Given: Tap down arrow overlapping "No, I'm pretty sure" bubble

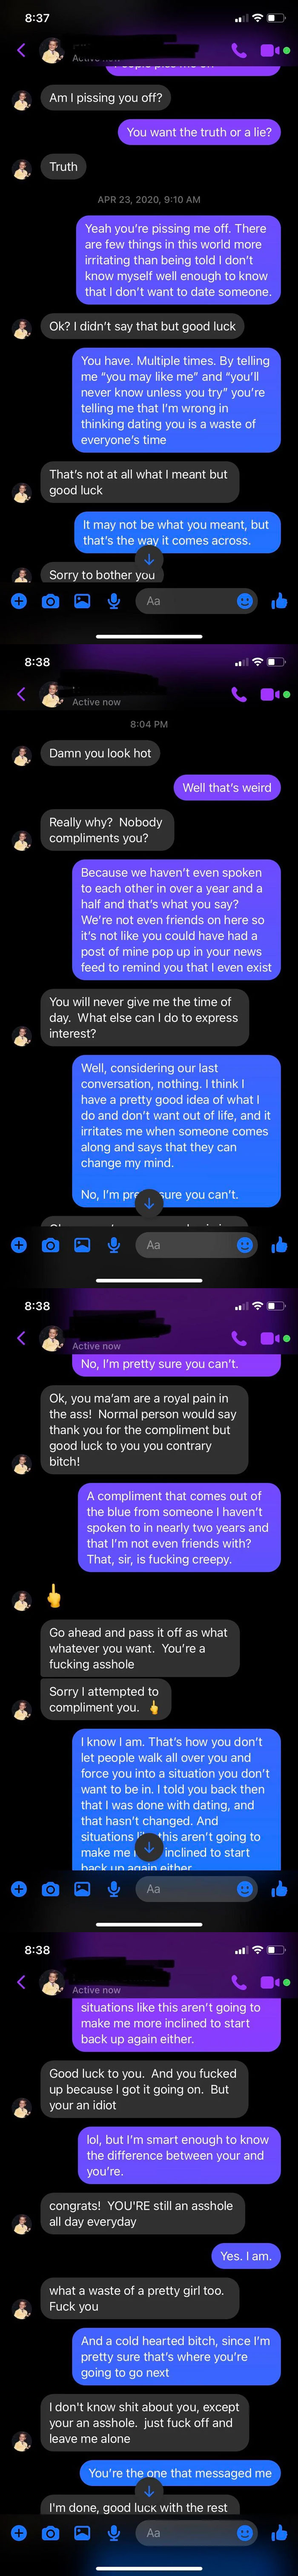Looking at the screenshot, I should [x=149, y=1203].
